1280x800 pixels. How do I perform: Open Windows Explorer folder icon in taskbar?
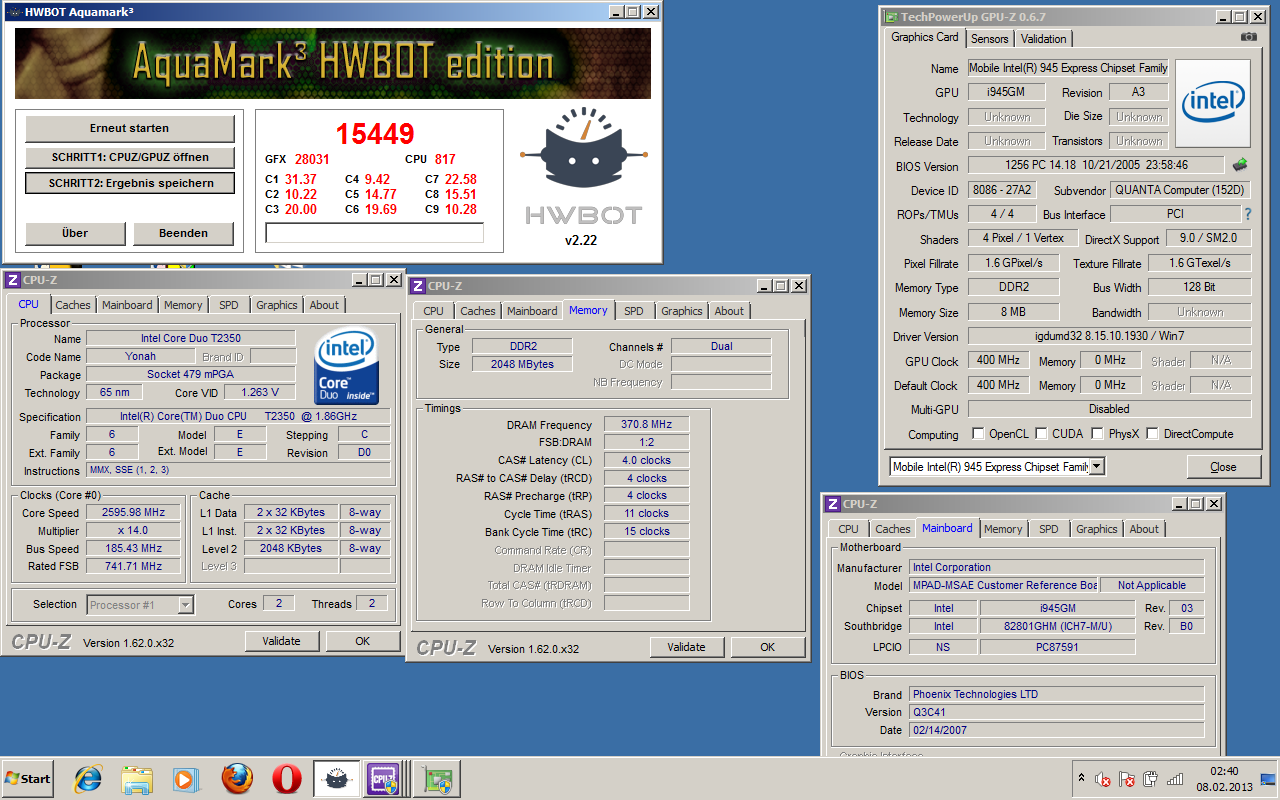pyautogui.click(x=137, y=778)
